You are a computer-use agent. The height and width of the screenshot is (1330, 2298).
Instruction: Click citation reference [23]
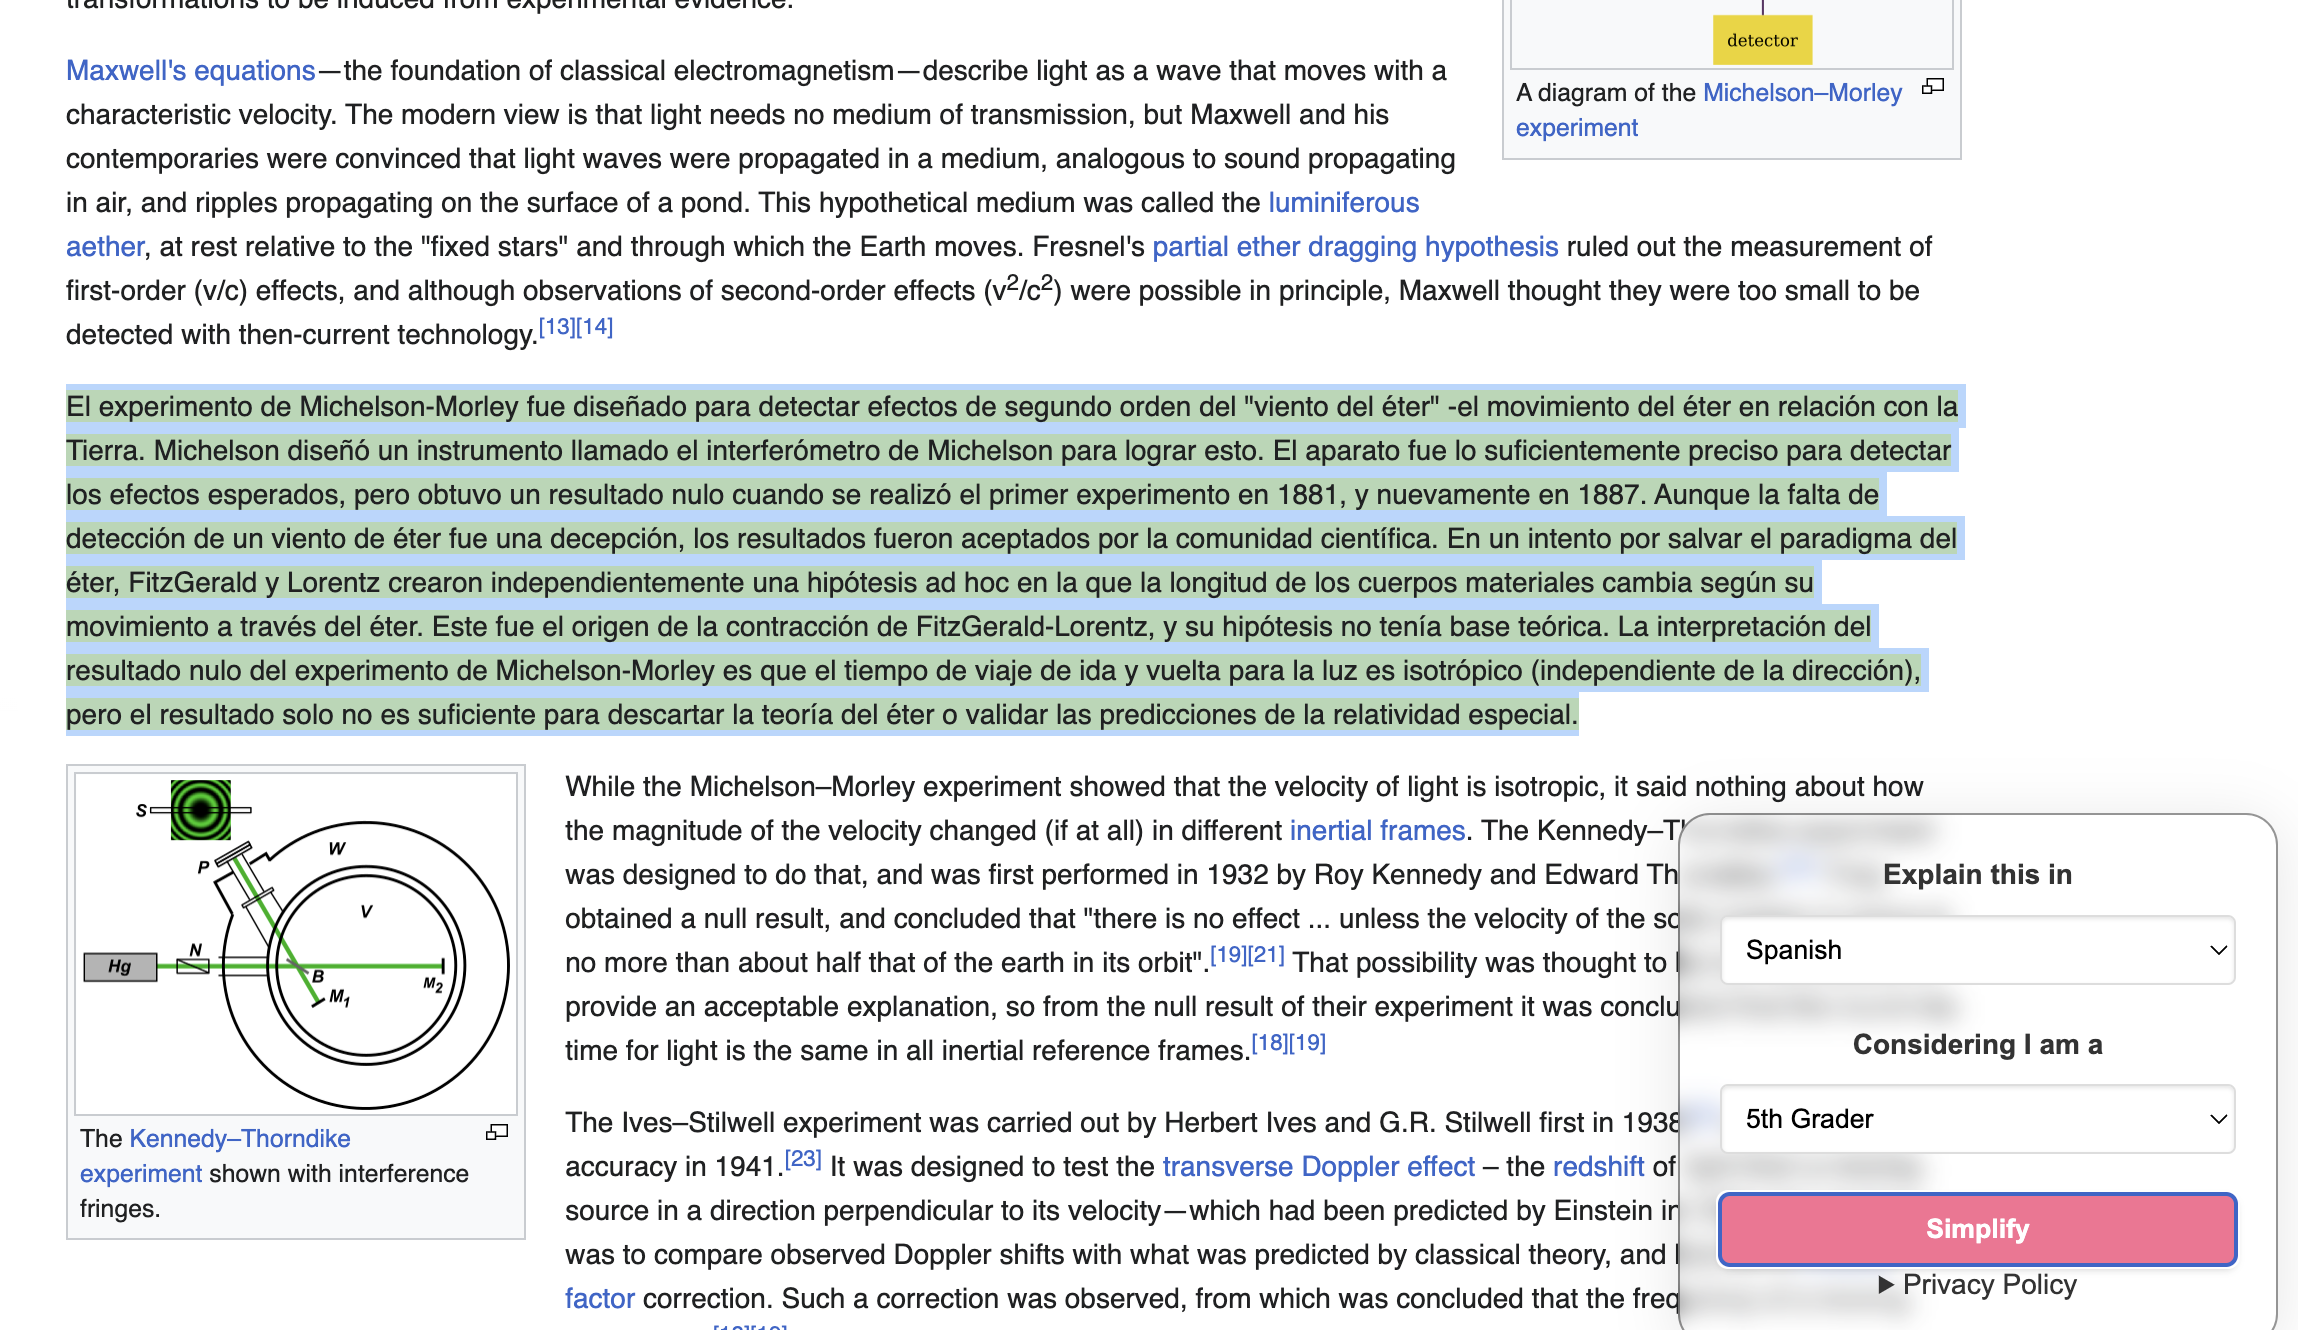802,1159
